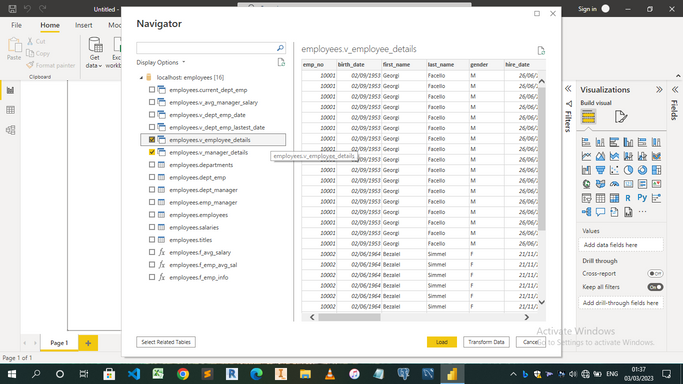Collapse the Visualizations pane
Screen dimensions: 683x384
point(659,90)
